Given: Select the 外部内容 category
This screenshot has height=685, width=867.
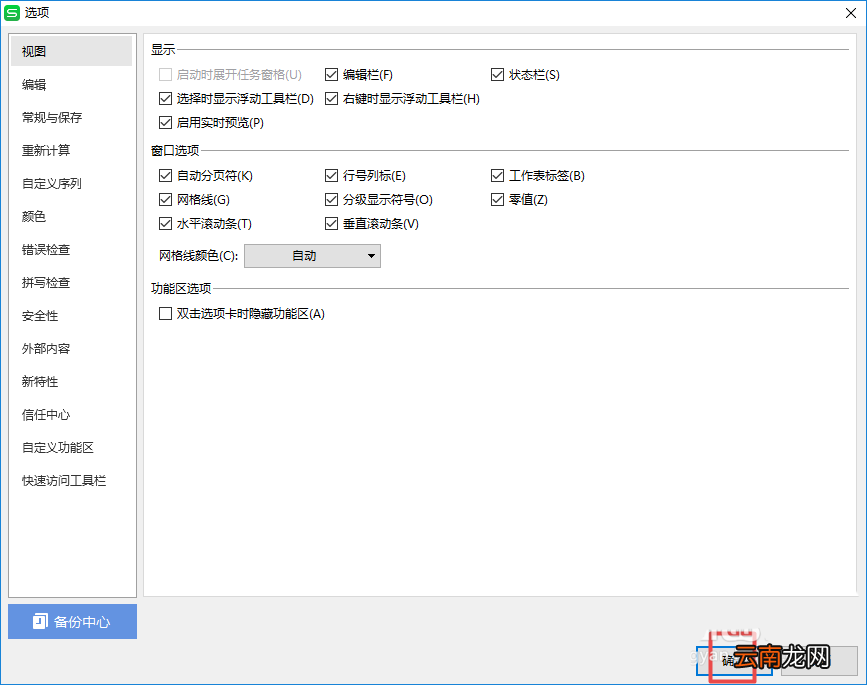Looking at the screenshot, I should 71,348.
